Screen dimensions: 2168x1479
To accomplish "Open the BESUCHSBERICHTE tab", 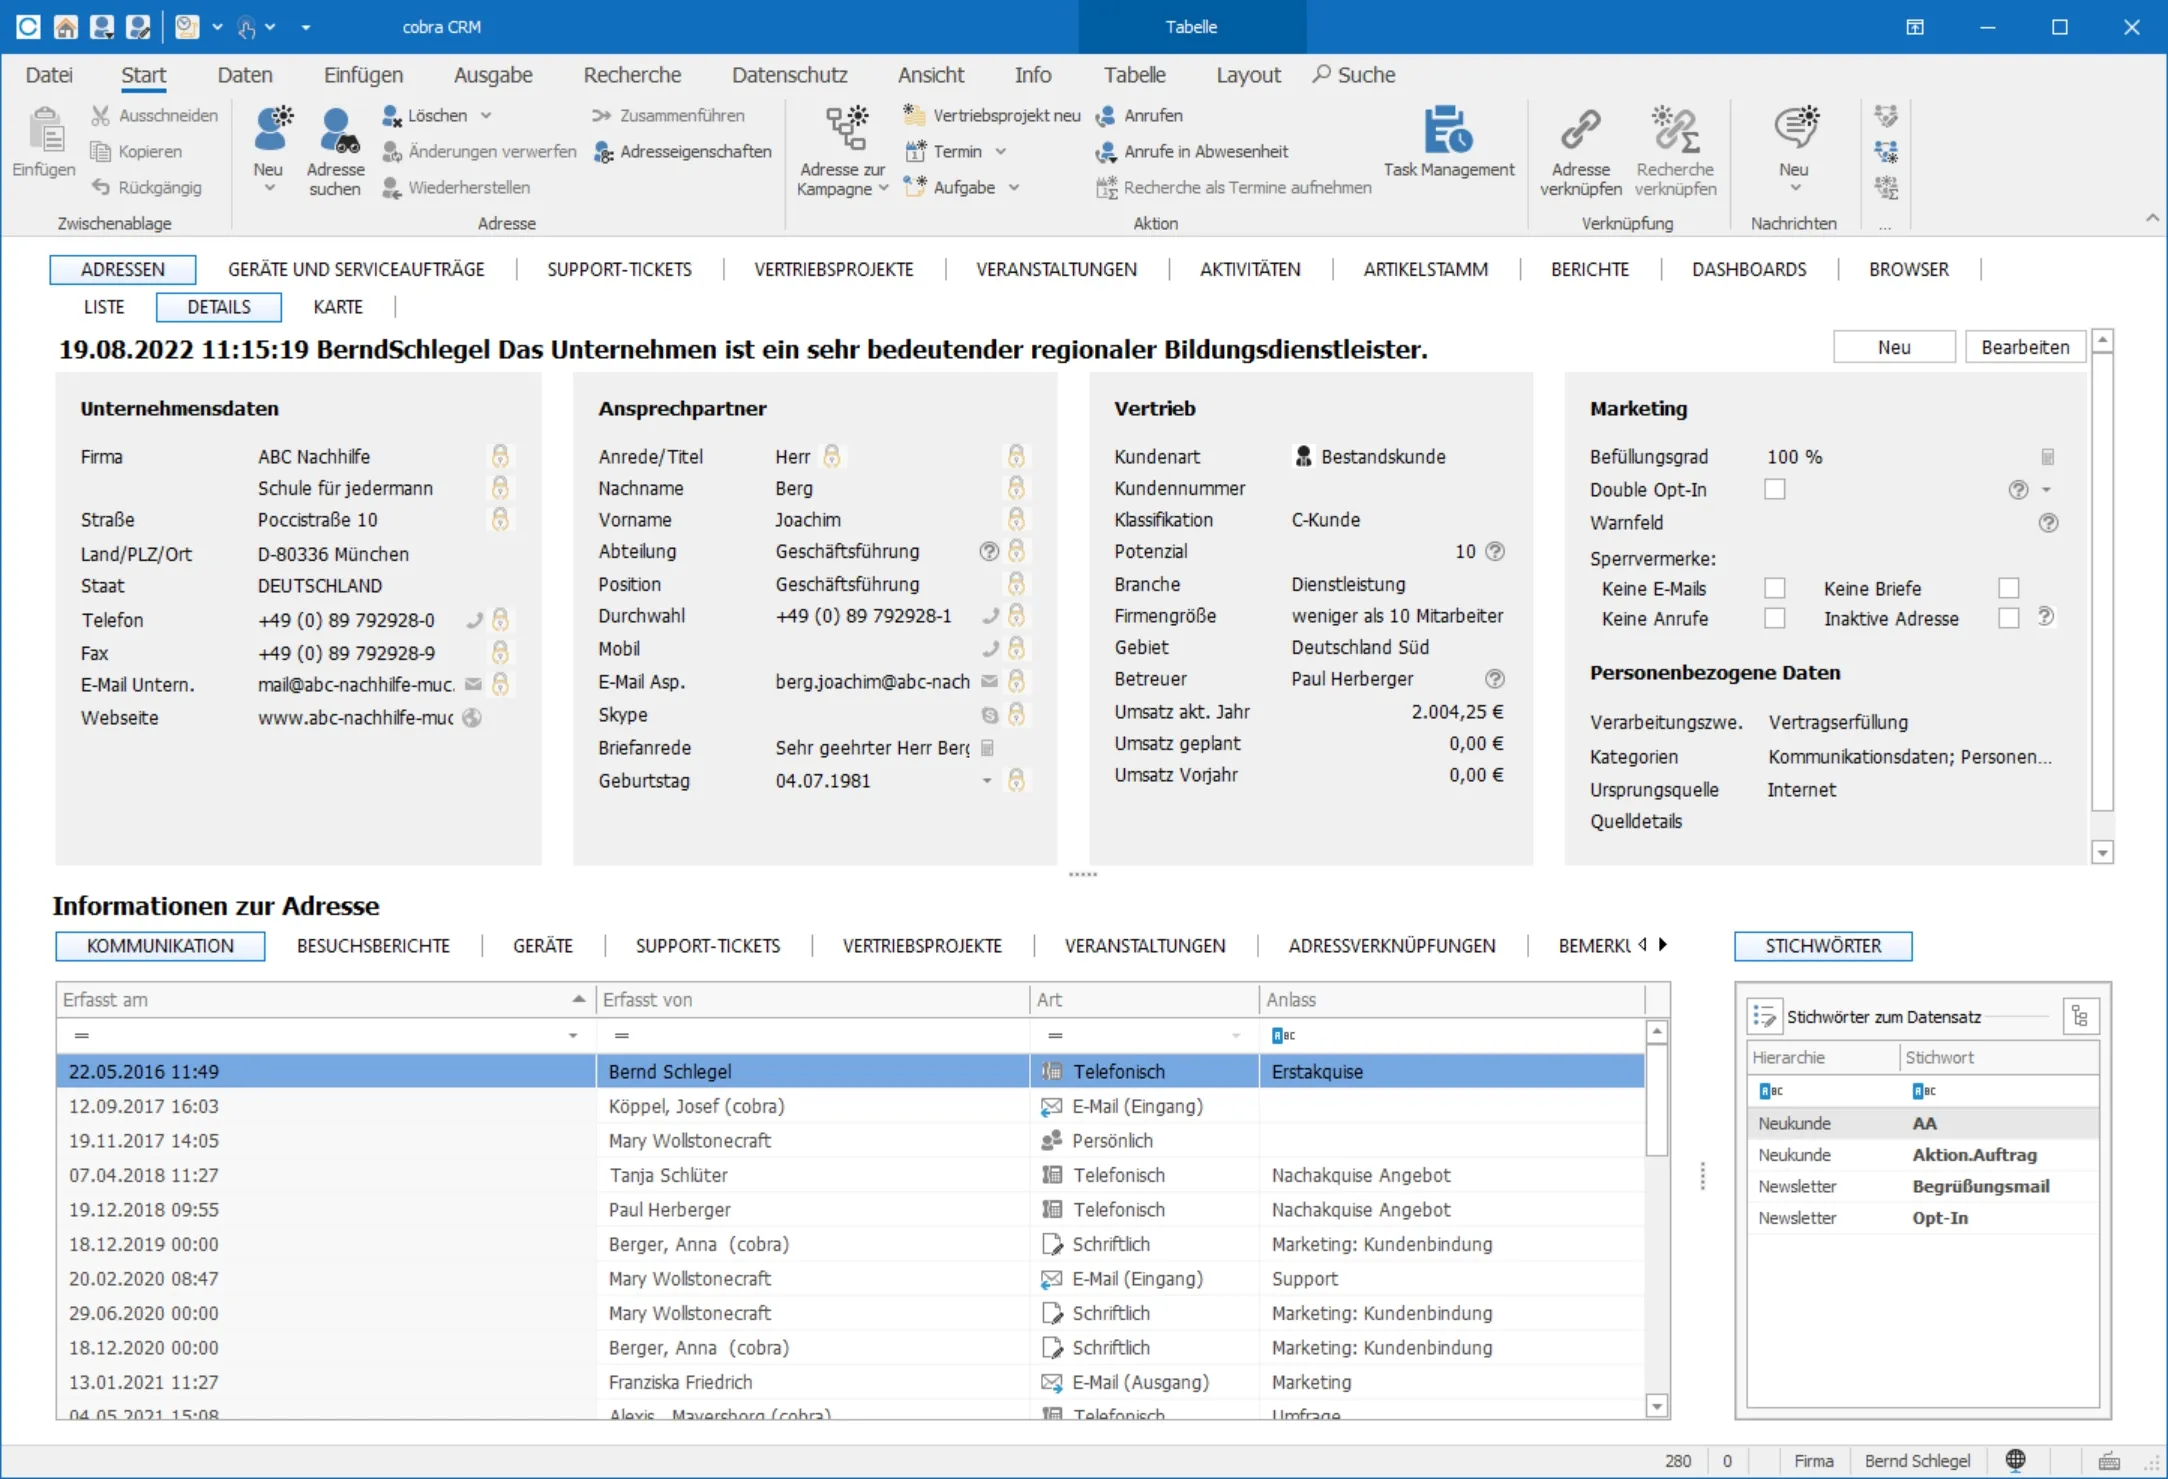I will (x=373, y=947).
